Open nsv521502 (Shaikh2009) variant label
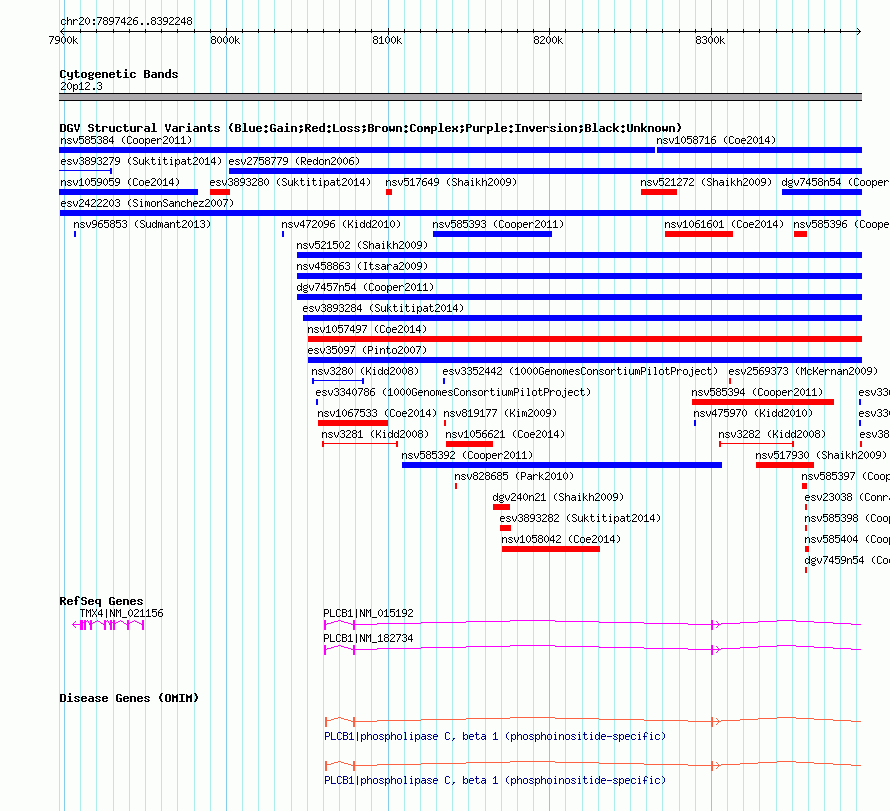The image size is (890, 811). [x=362, y=245]
